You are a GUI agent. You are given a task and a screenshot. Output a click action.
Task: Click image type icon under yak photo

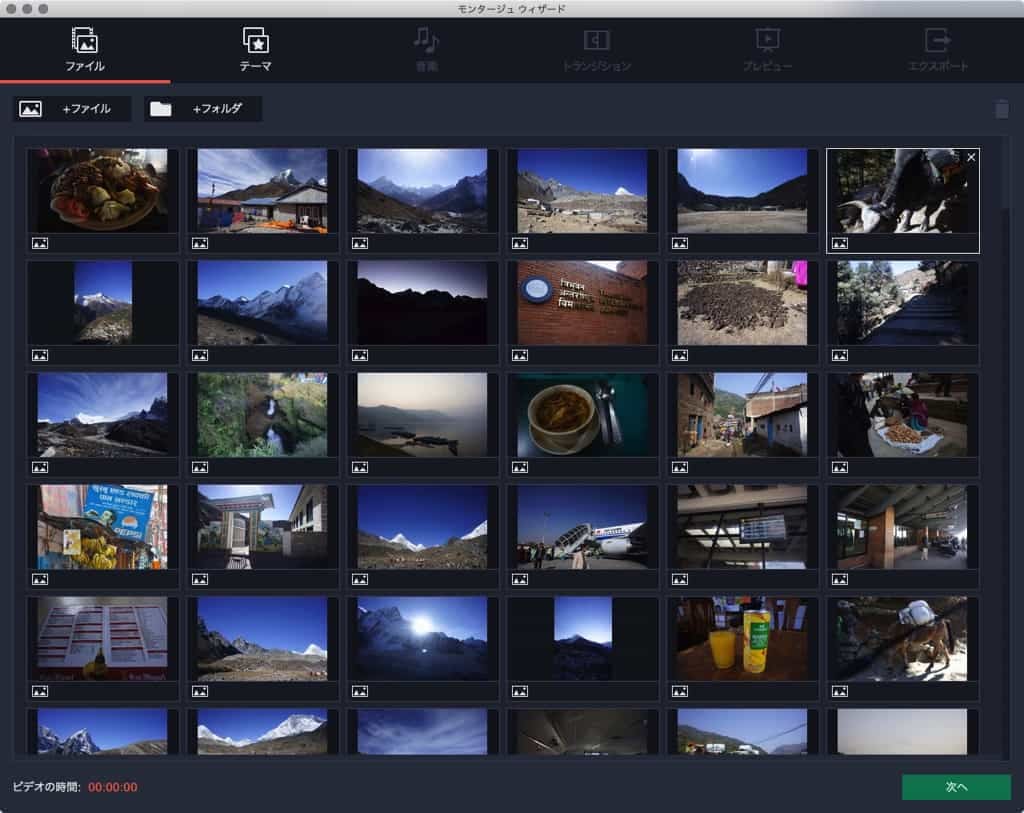coord(840,244)
